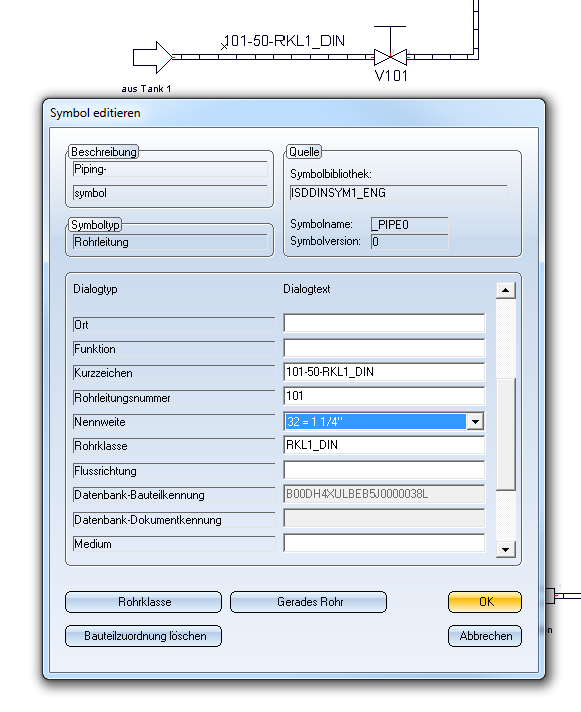The width and height of the screenshot is (581, 712).
Task: Click the Ort text field
Action: [x=384, y=323]
